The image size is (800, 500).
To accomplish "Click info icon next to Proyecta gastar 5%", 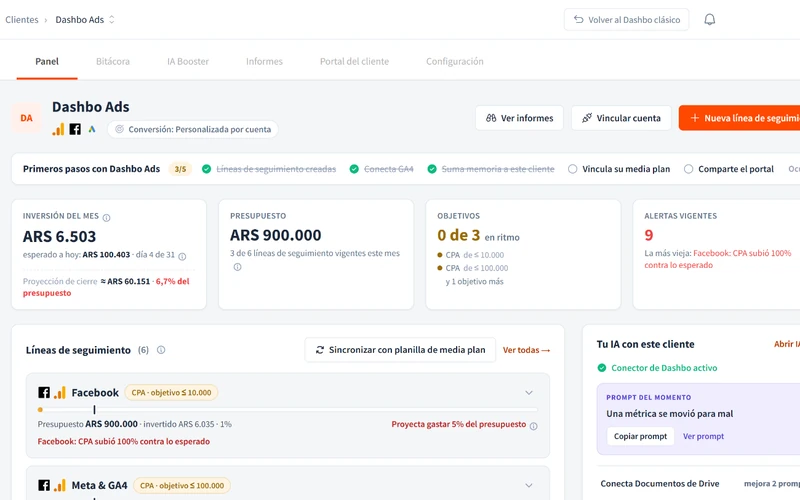I will [533, 426].
